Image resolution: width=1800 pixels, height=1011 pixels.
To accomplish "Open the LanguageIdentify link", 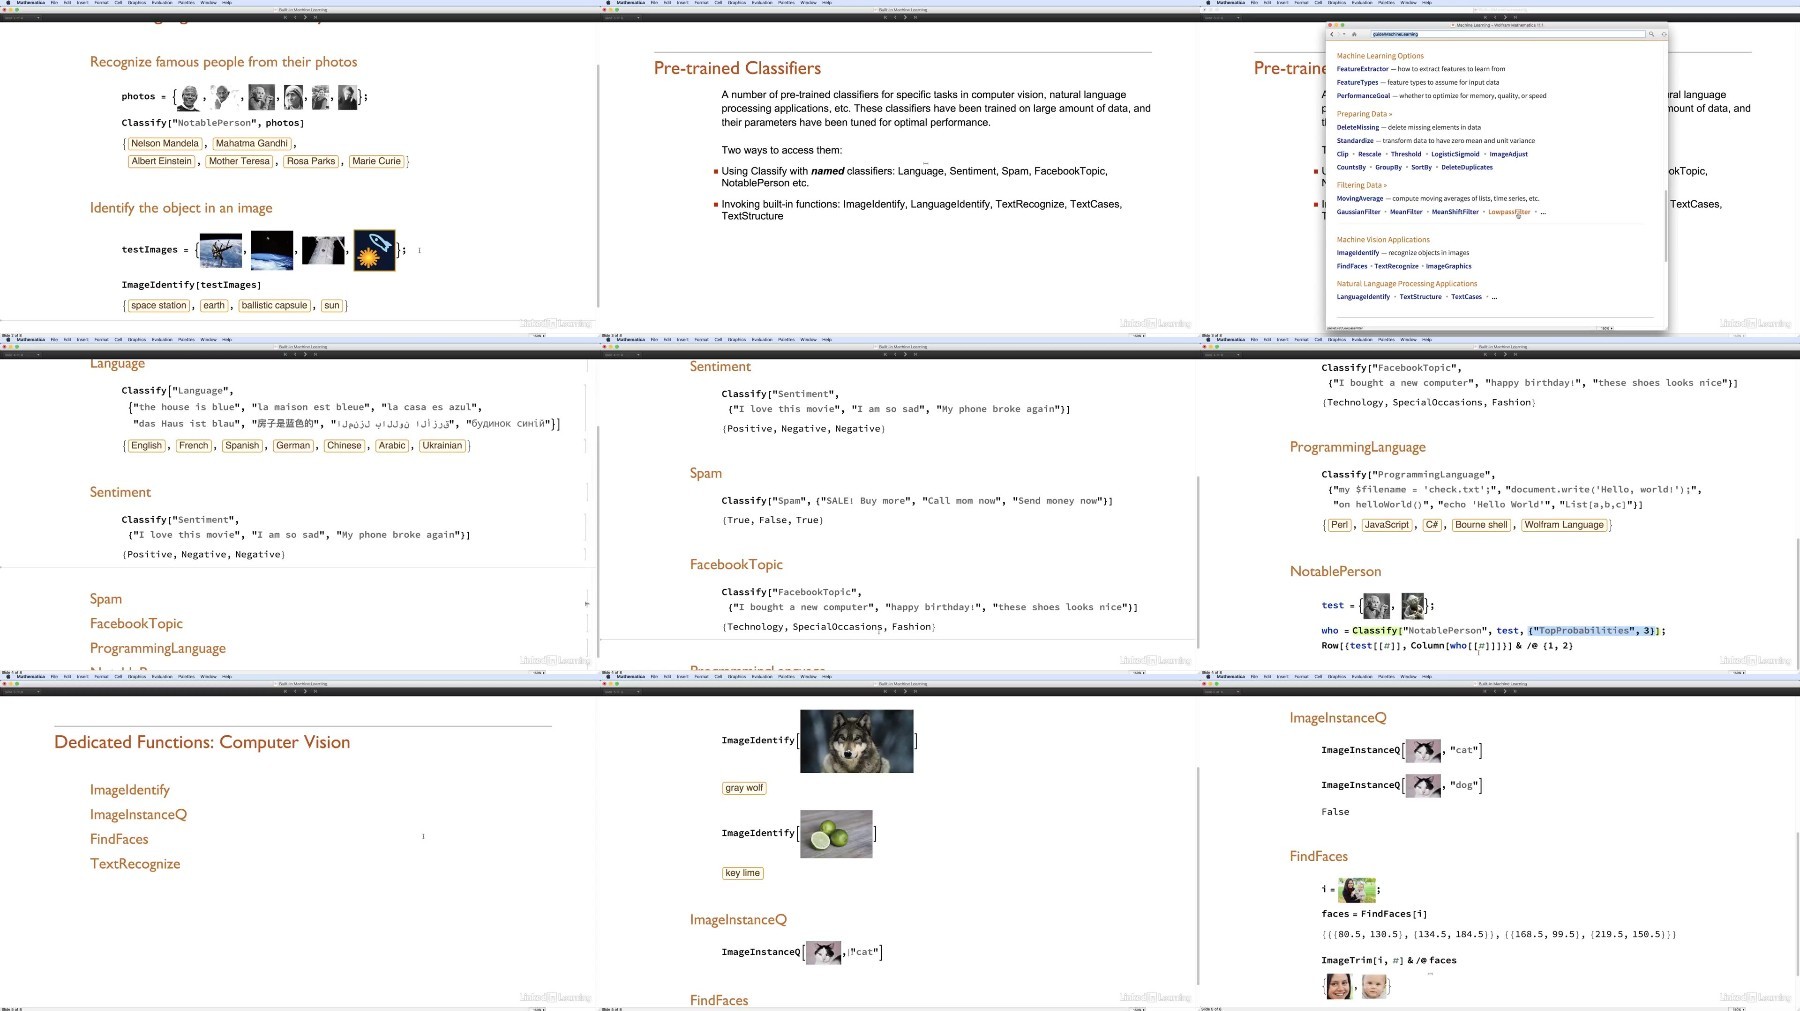I will (x=1363, y=297).
